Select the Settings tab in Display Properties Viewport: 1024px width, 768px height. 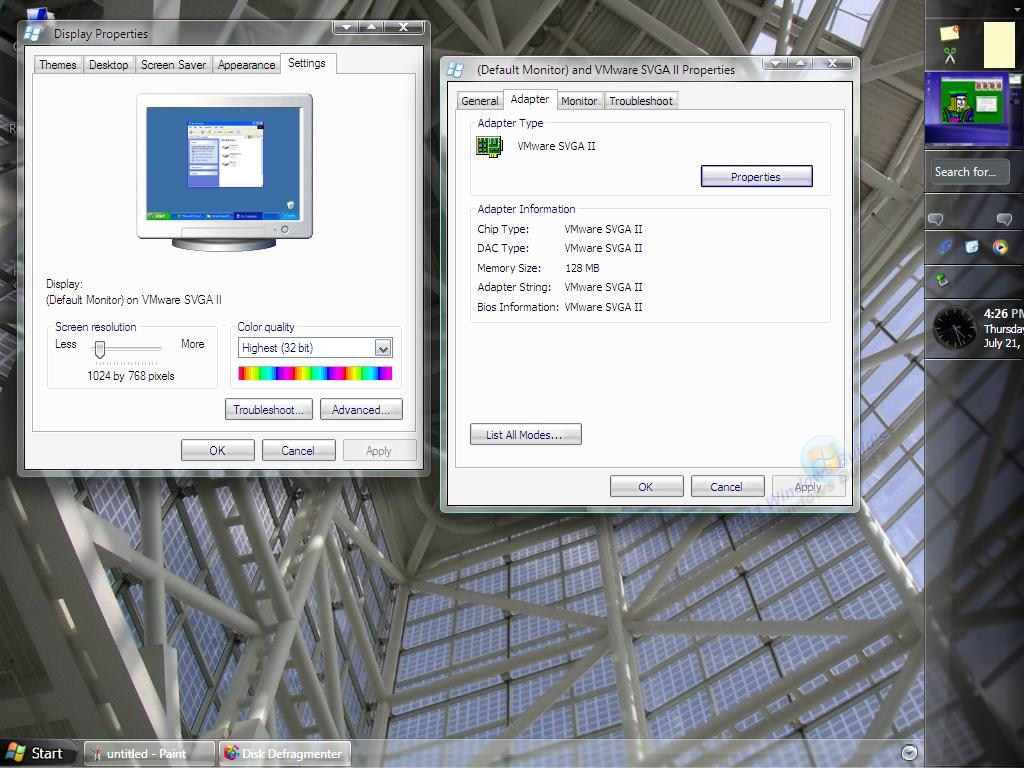pos(307,63)
